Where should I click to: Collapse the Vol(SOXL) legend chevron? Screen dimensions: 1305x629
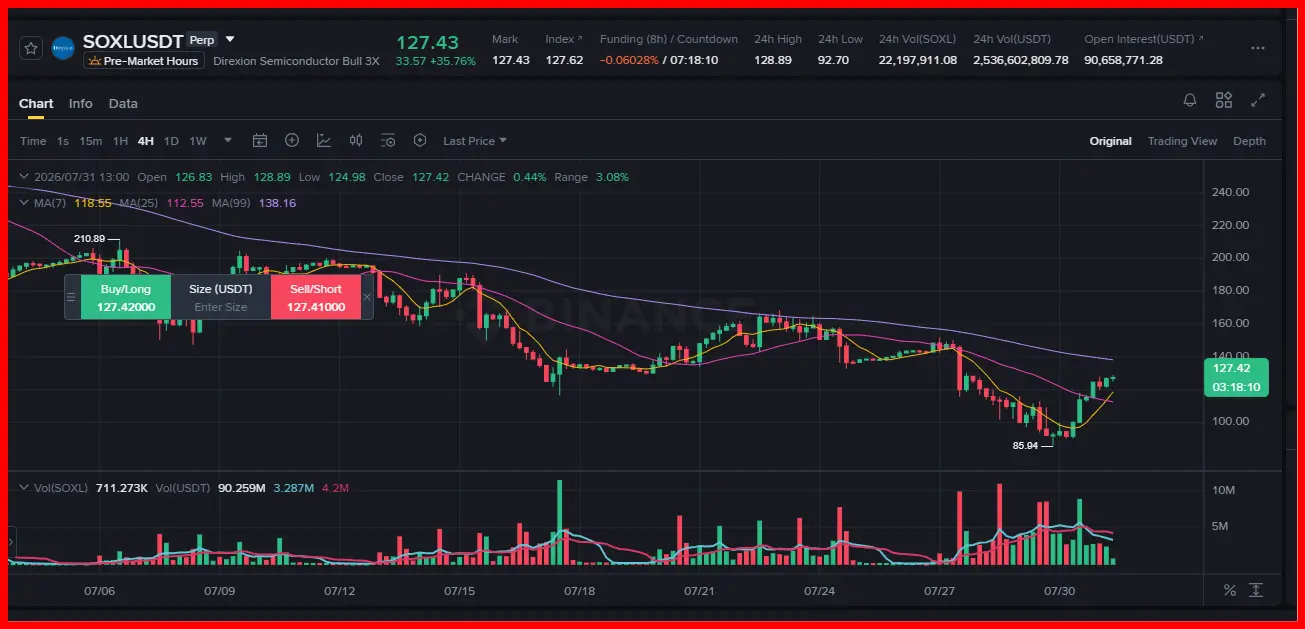(24, 488)
